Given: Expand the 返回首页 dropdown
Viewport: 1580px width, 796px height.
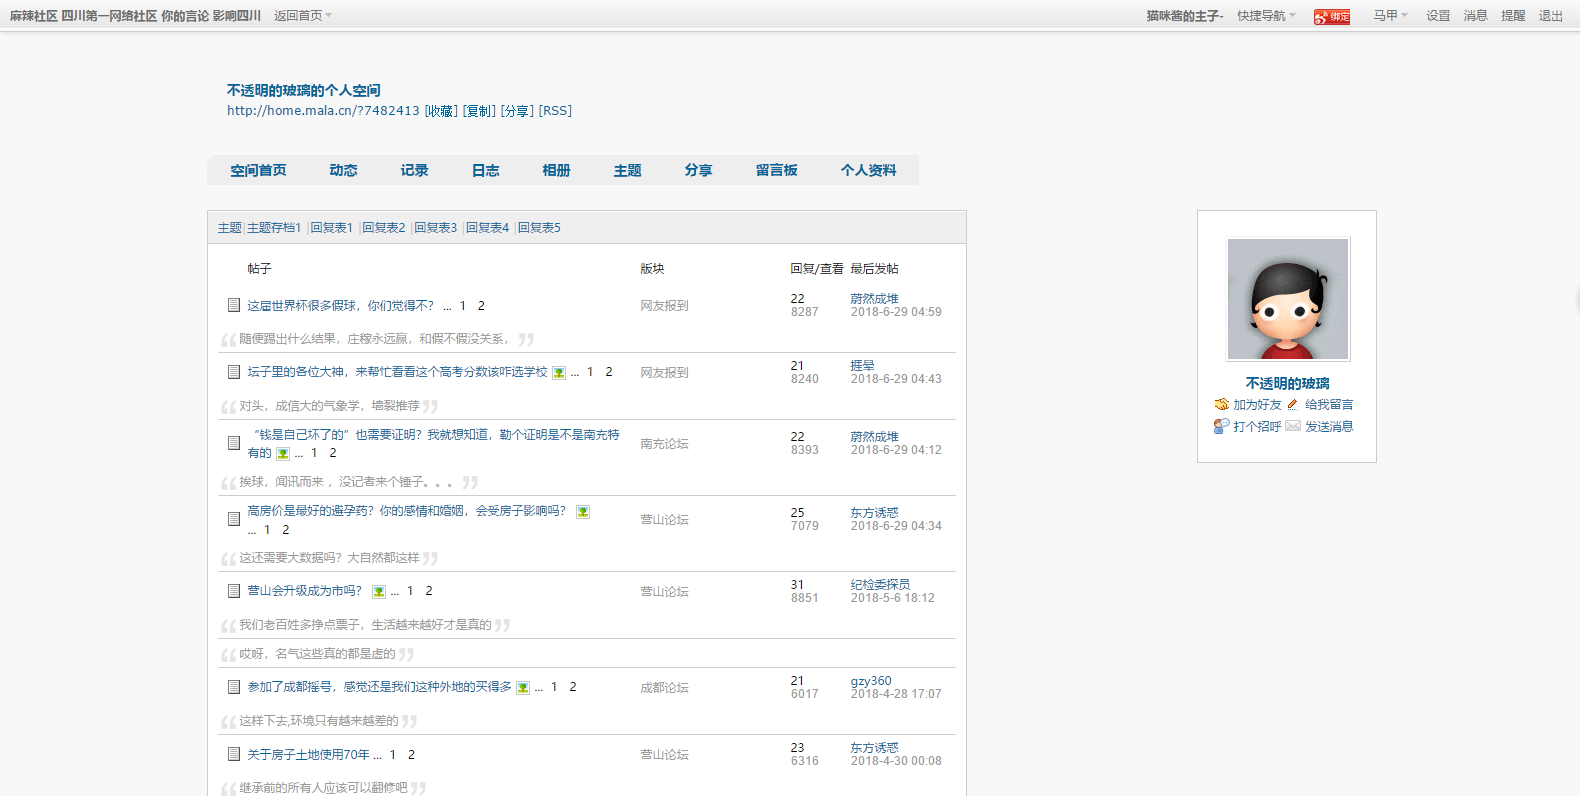Looking at the screenshot, I should pyautogui.click(x=302, y=16).
